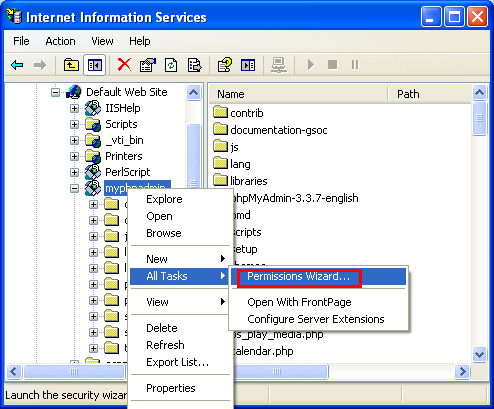Screen dimensions: 494x409
Task: Click the Forward arrow toolbar icon
Action: coord(40,65)
